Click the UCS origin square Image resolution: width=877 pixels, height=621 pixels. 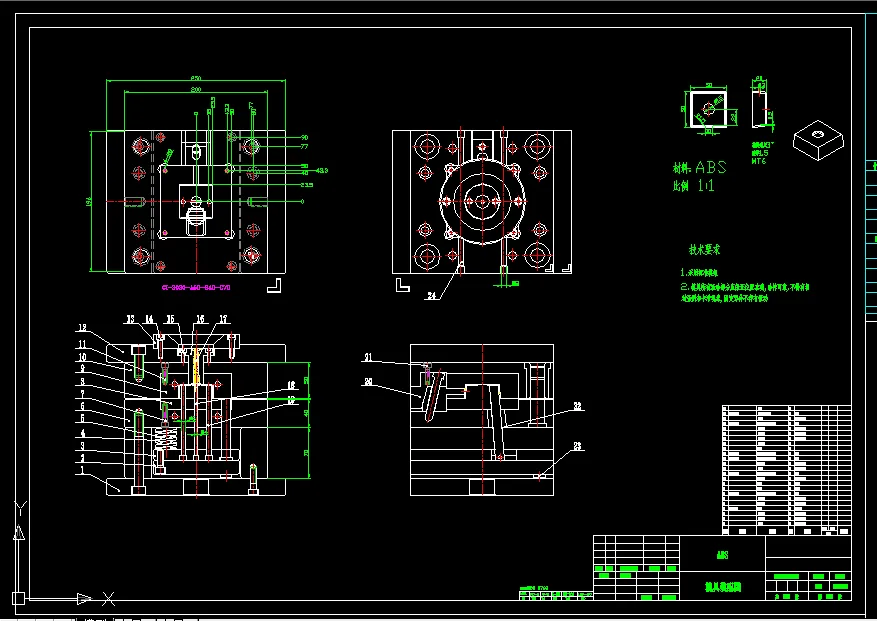pyautogui.click(x=18, y=599)
